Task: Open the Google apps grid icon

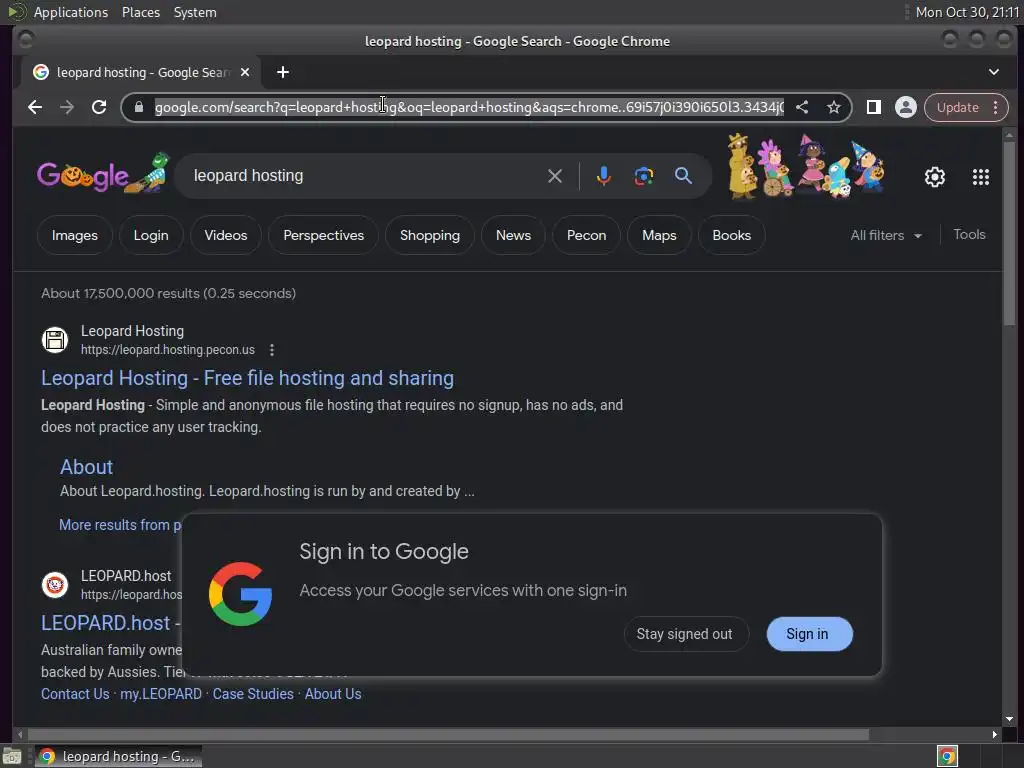Action: coord(980,177)
